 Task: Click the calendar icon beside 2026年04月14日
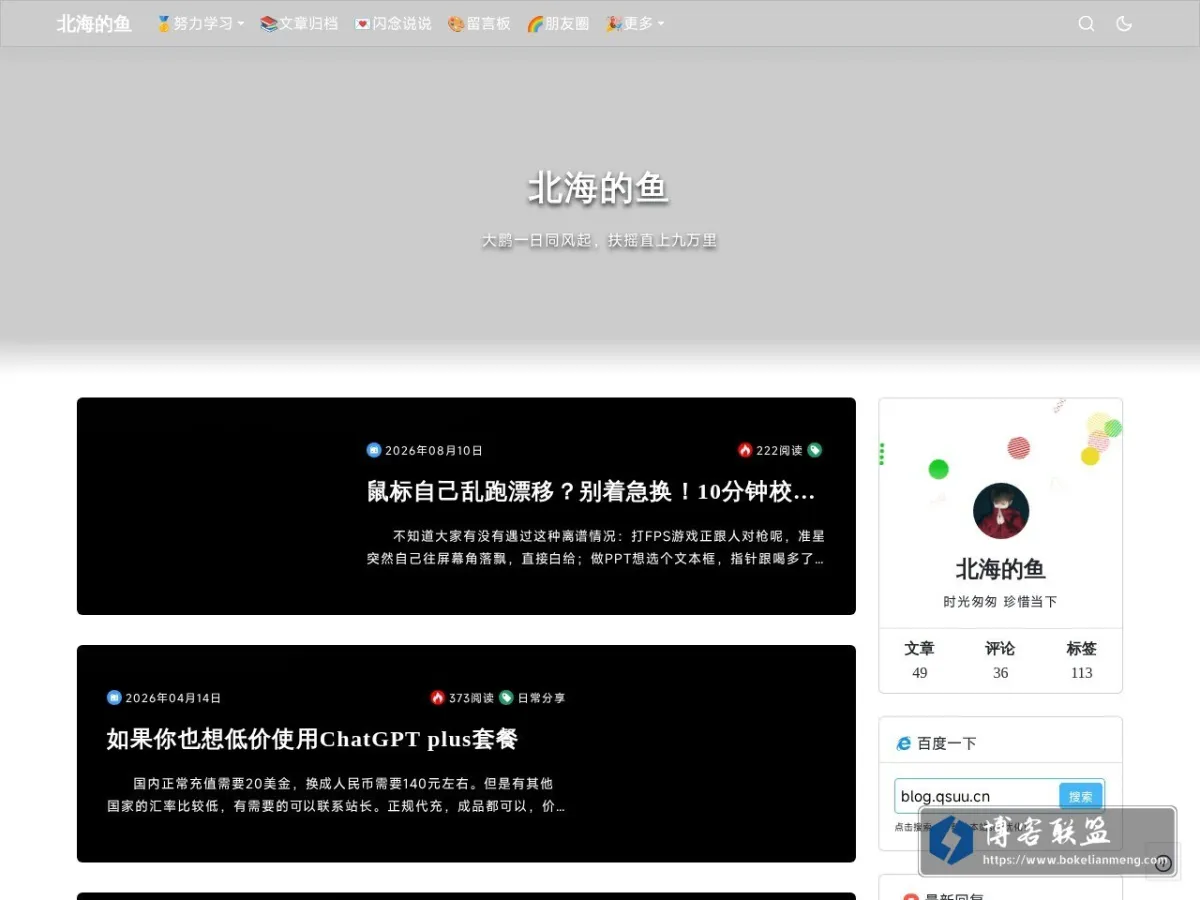click(x=114, y=698)
